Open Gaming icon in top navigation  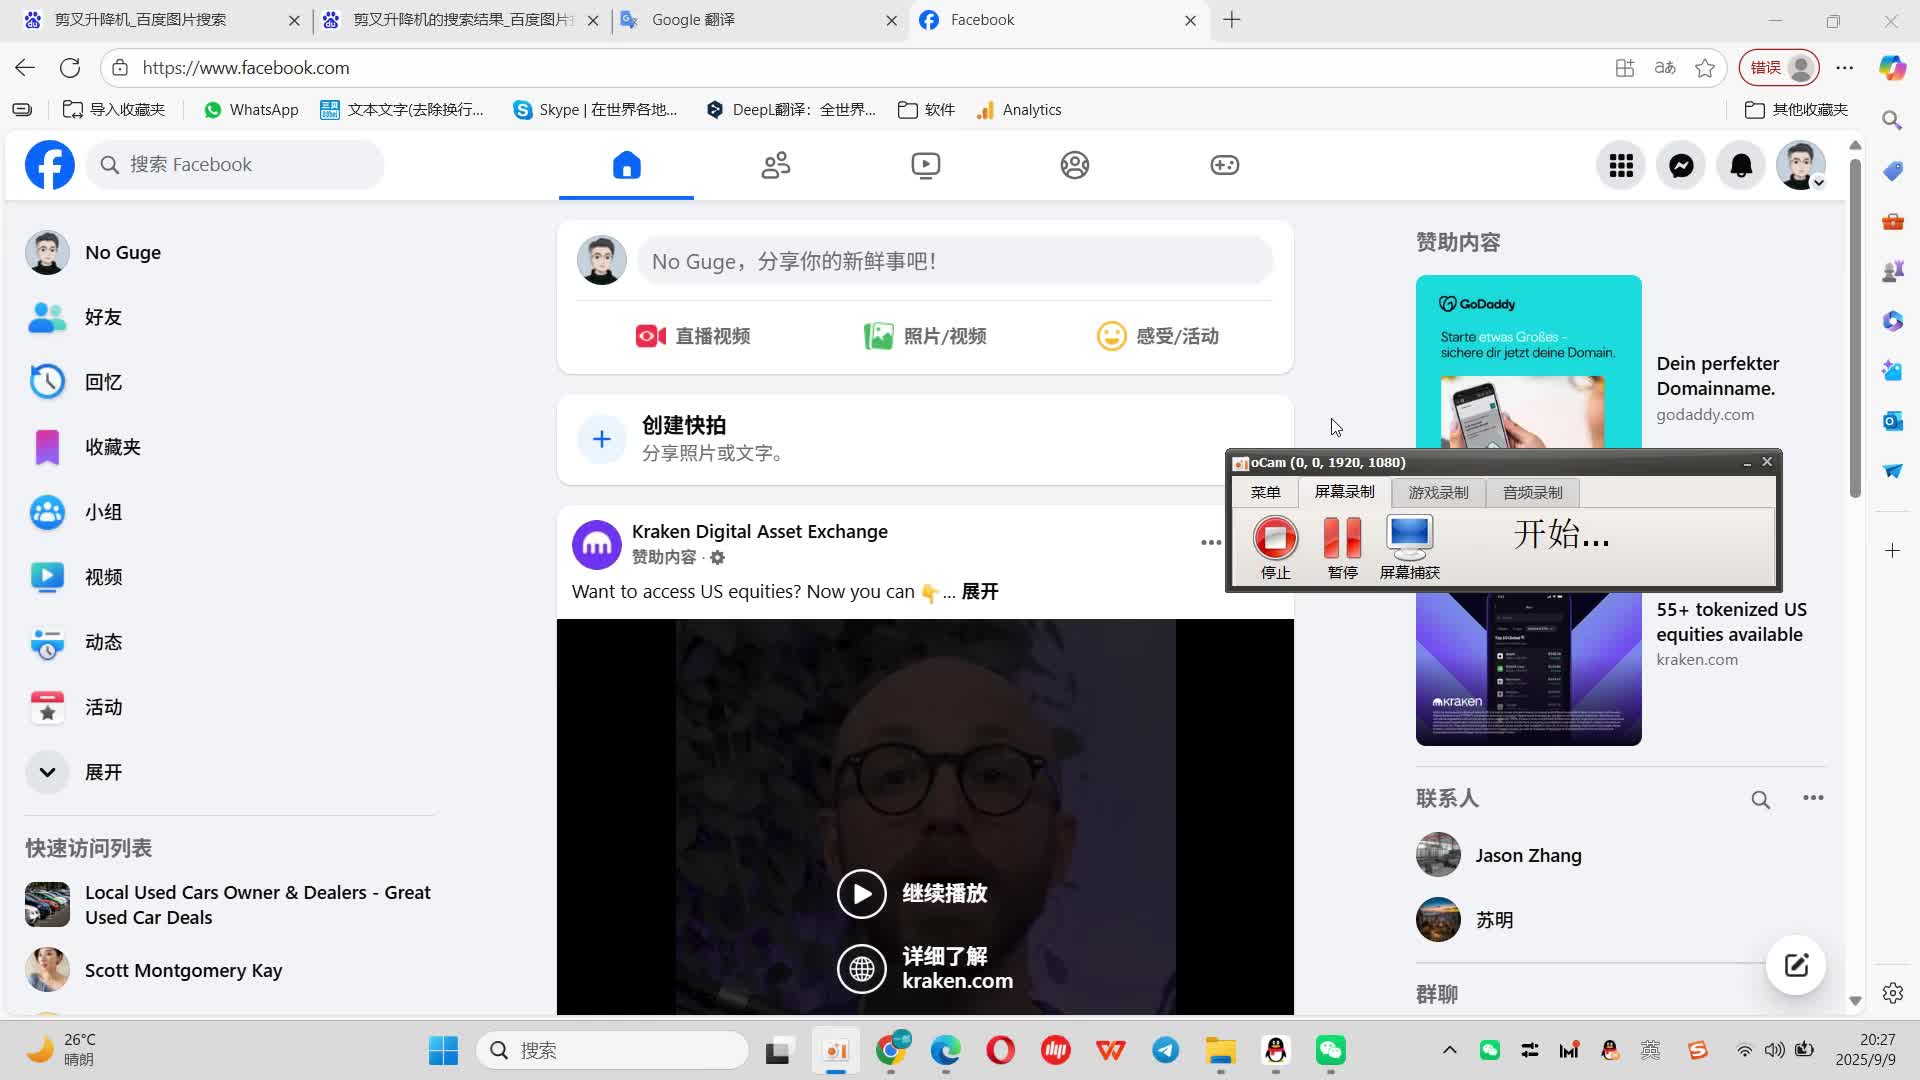click(1224, 165)
